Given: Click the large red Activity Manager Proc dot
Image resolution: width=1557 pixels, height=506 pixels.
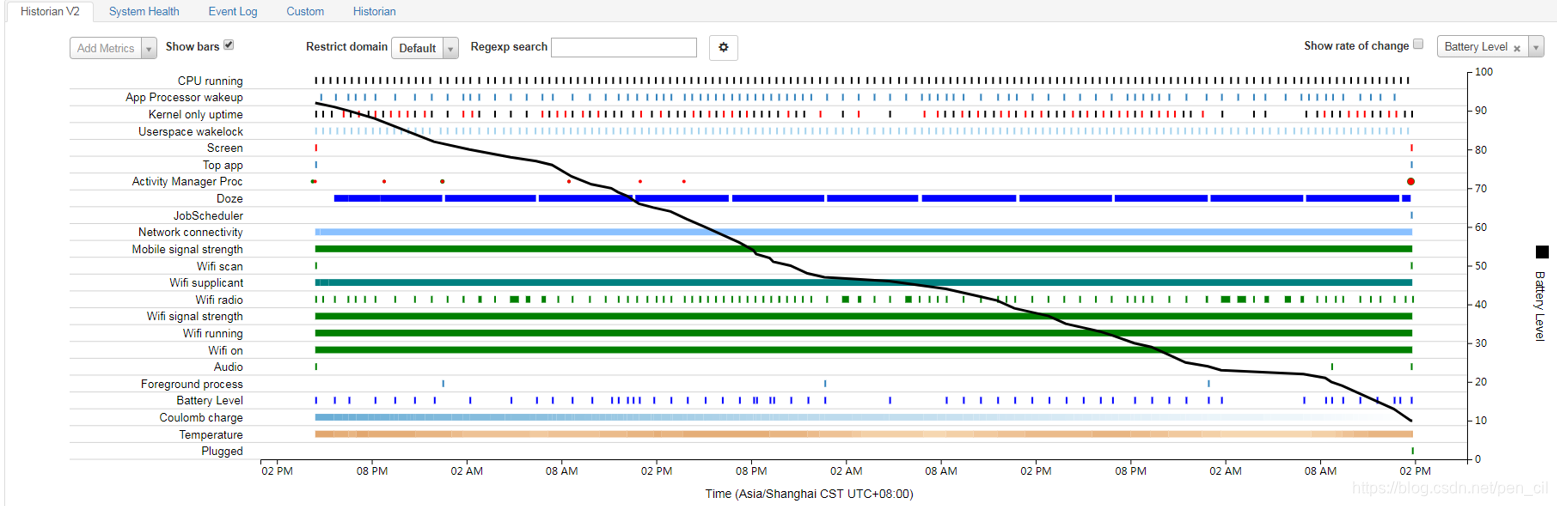Looking at the screenshot, I should pos(1410,181).
